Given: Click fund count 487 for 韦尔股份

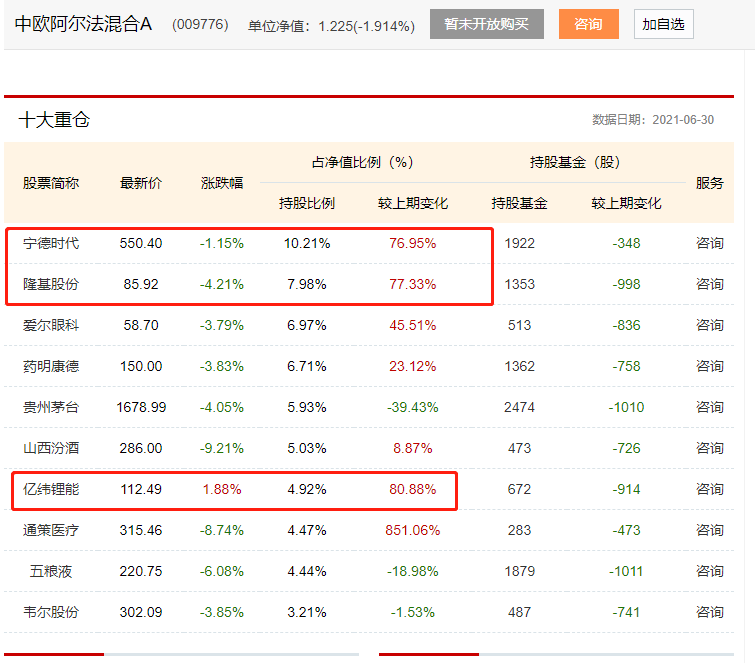Looking at the screenshot, I should click(520, 612).
